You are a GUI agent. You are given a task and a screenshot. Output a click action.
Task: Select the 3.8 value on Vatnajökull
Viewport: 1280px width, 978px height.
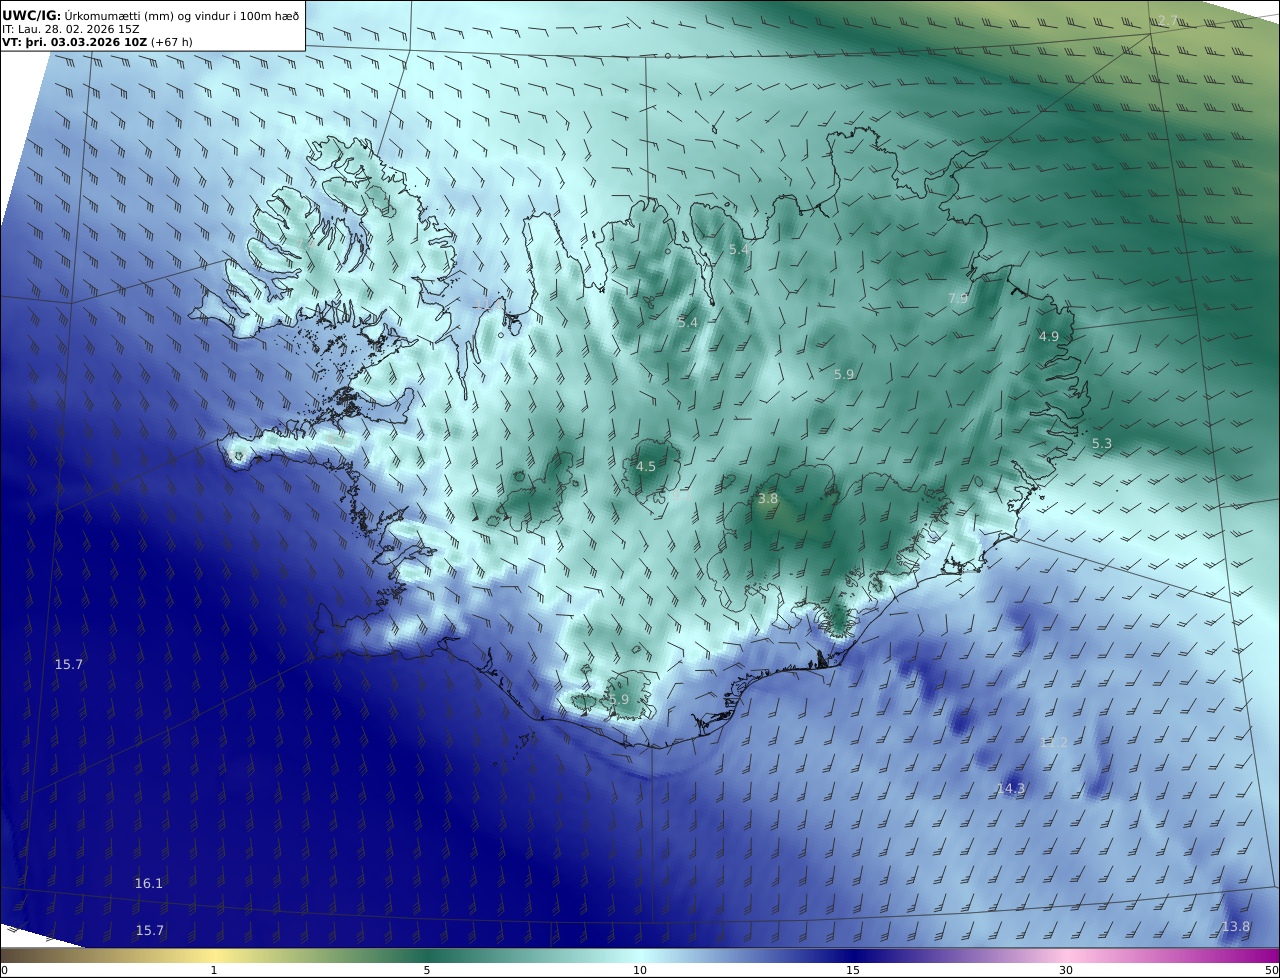click(767, 498)
